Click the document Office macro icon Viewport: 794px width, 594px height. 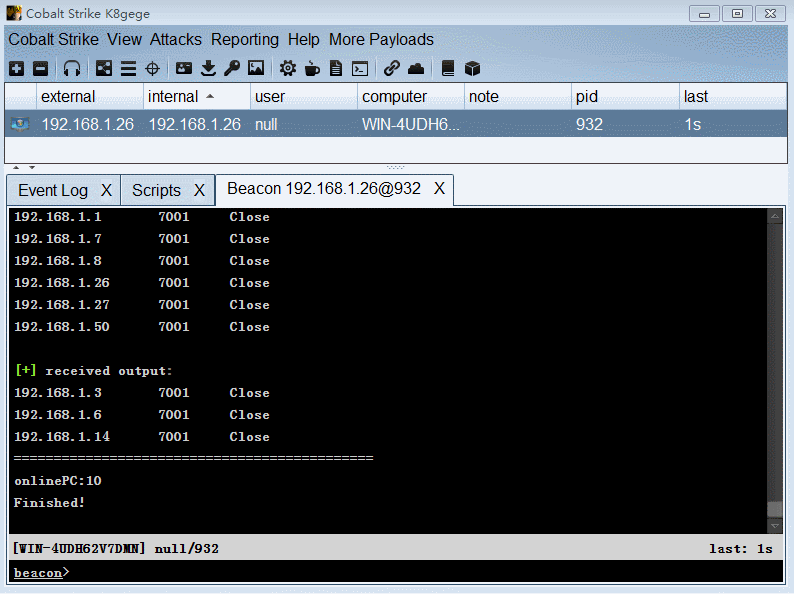[336, 68]
